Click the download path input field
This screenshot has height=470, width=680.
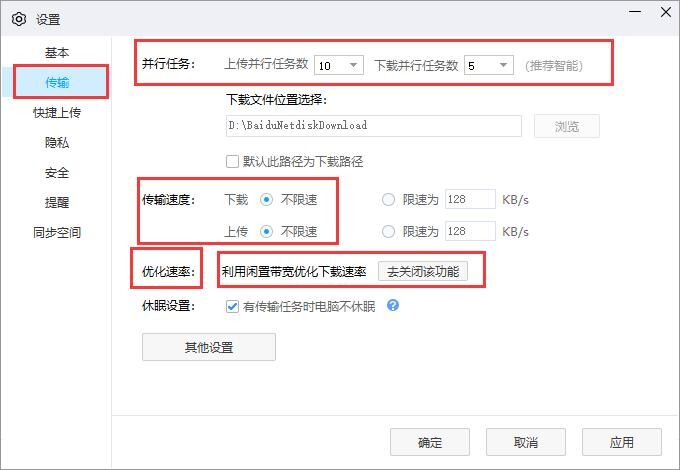coord(373,126)
